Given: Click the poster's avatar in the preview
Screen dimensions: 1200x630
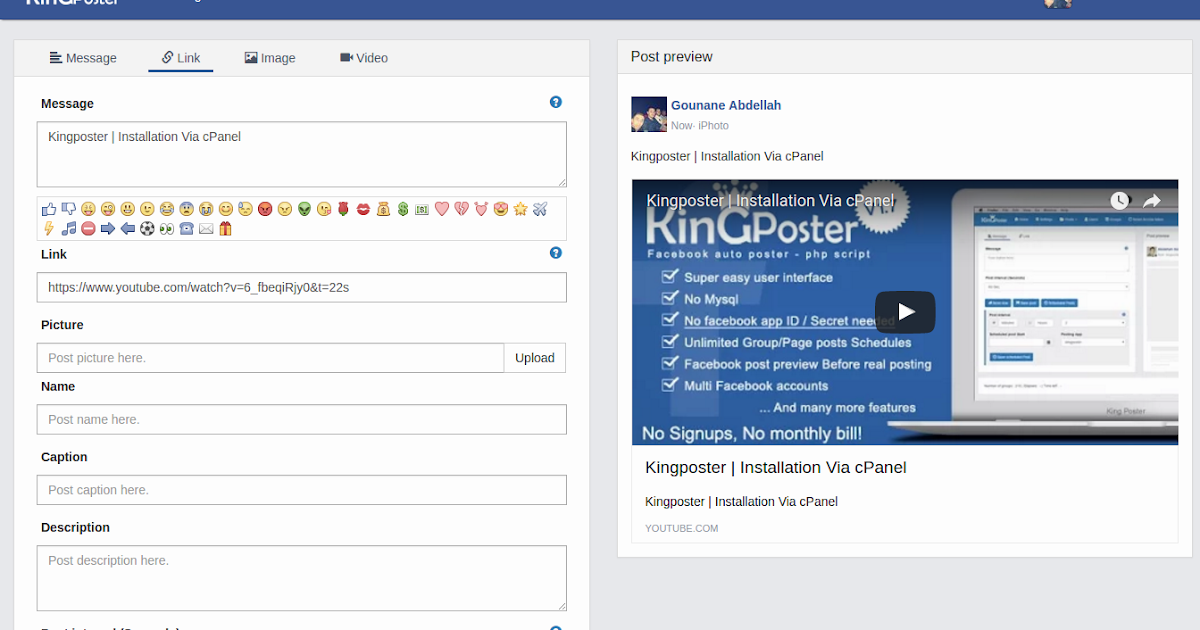Looking at the screenshot, I should point(649,114).
